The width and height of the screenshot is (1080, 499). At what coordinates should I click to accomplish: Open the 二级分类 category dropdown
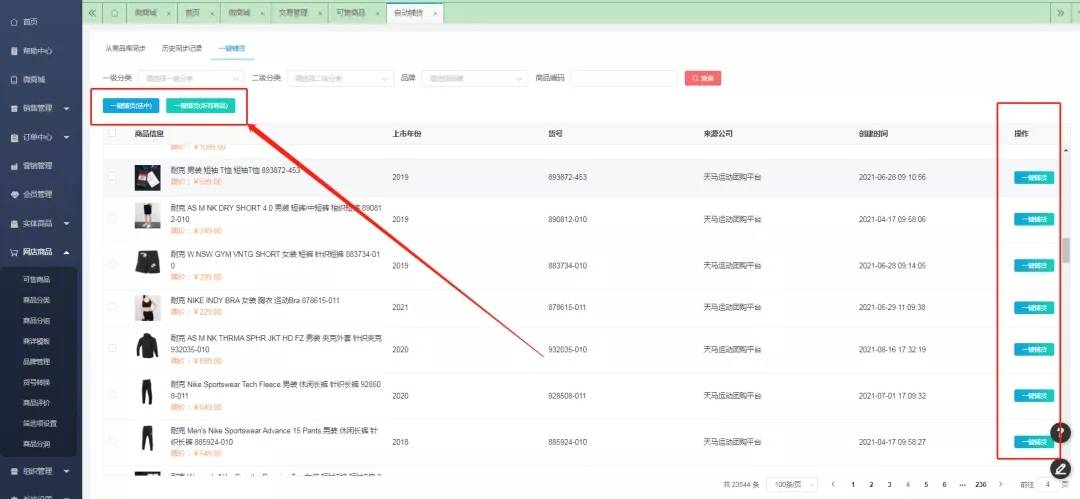coord(339,78)
